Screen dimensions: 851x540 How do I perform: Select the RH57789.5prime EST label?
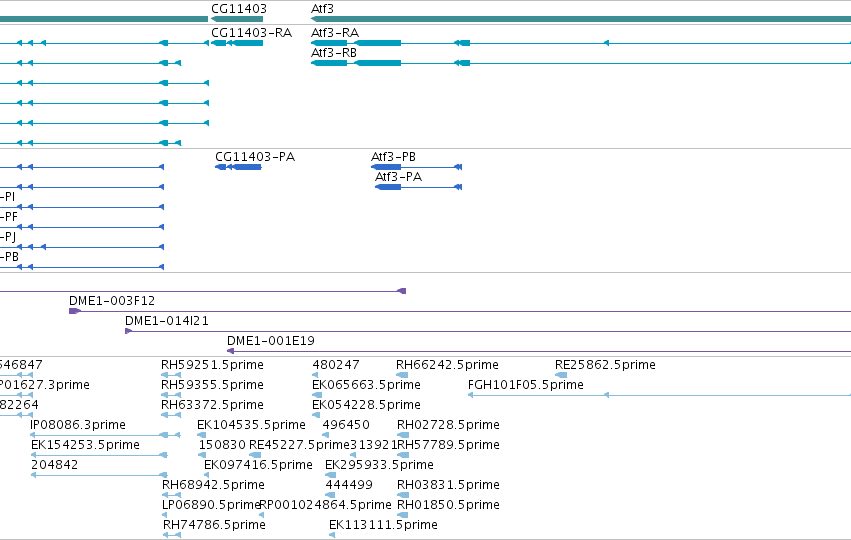tap(448, 445)
